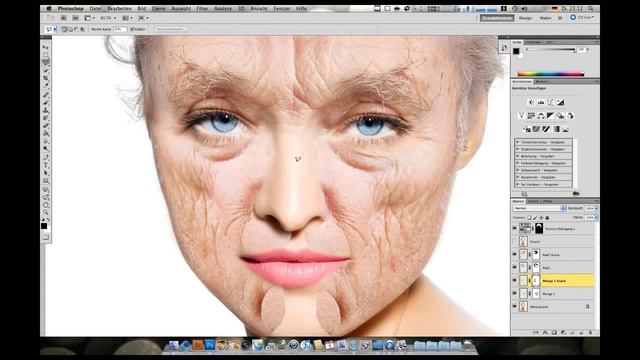Launch Bridge from the application bar
Screen dimensions: 640x360
(x=64, y=18)
